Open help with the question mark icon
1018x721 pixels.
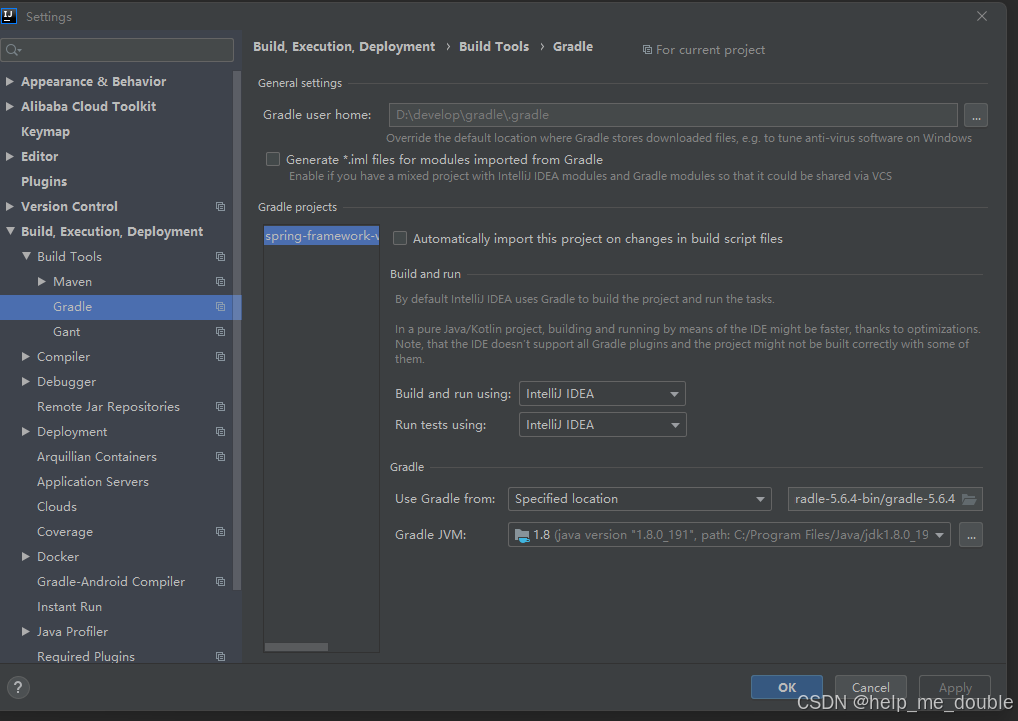tap(18, 687)
